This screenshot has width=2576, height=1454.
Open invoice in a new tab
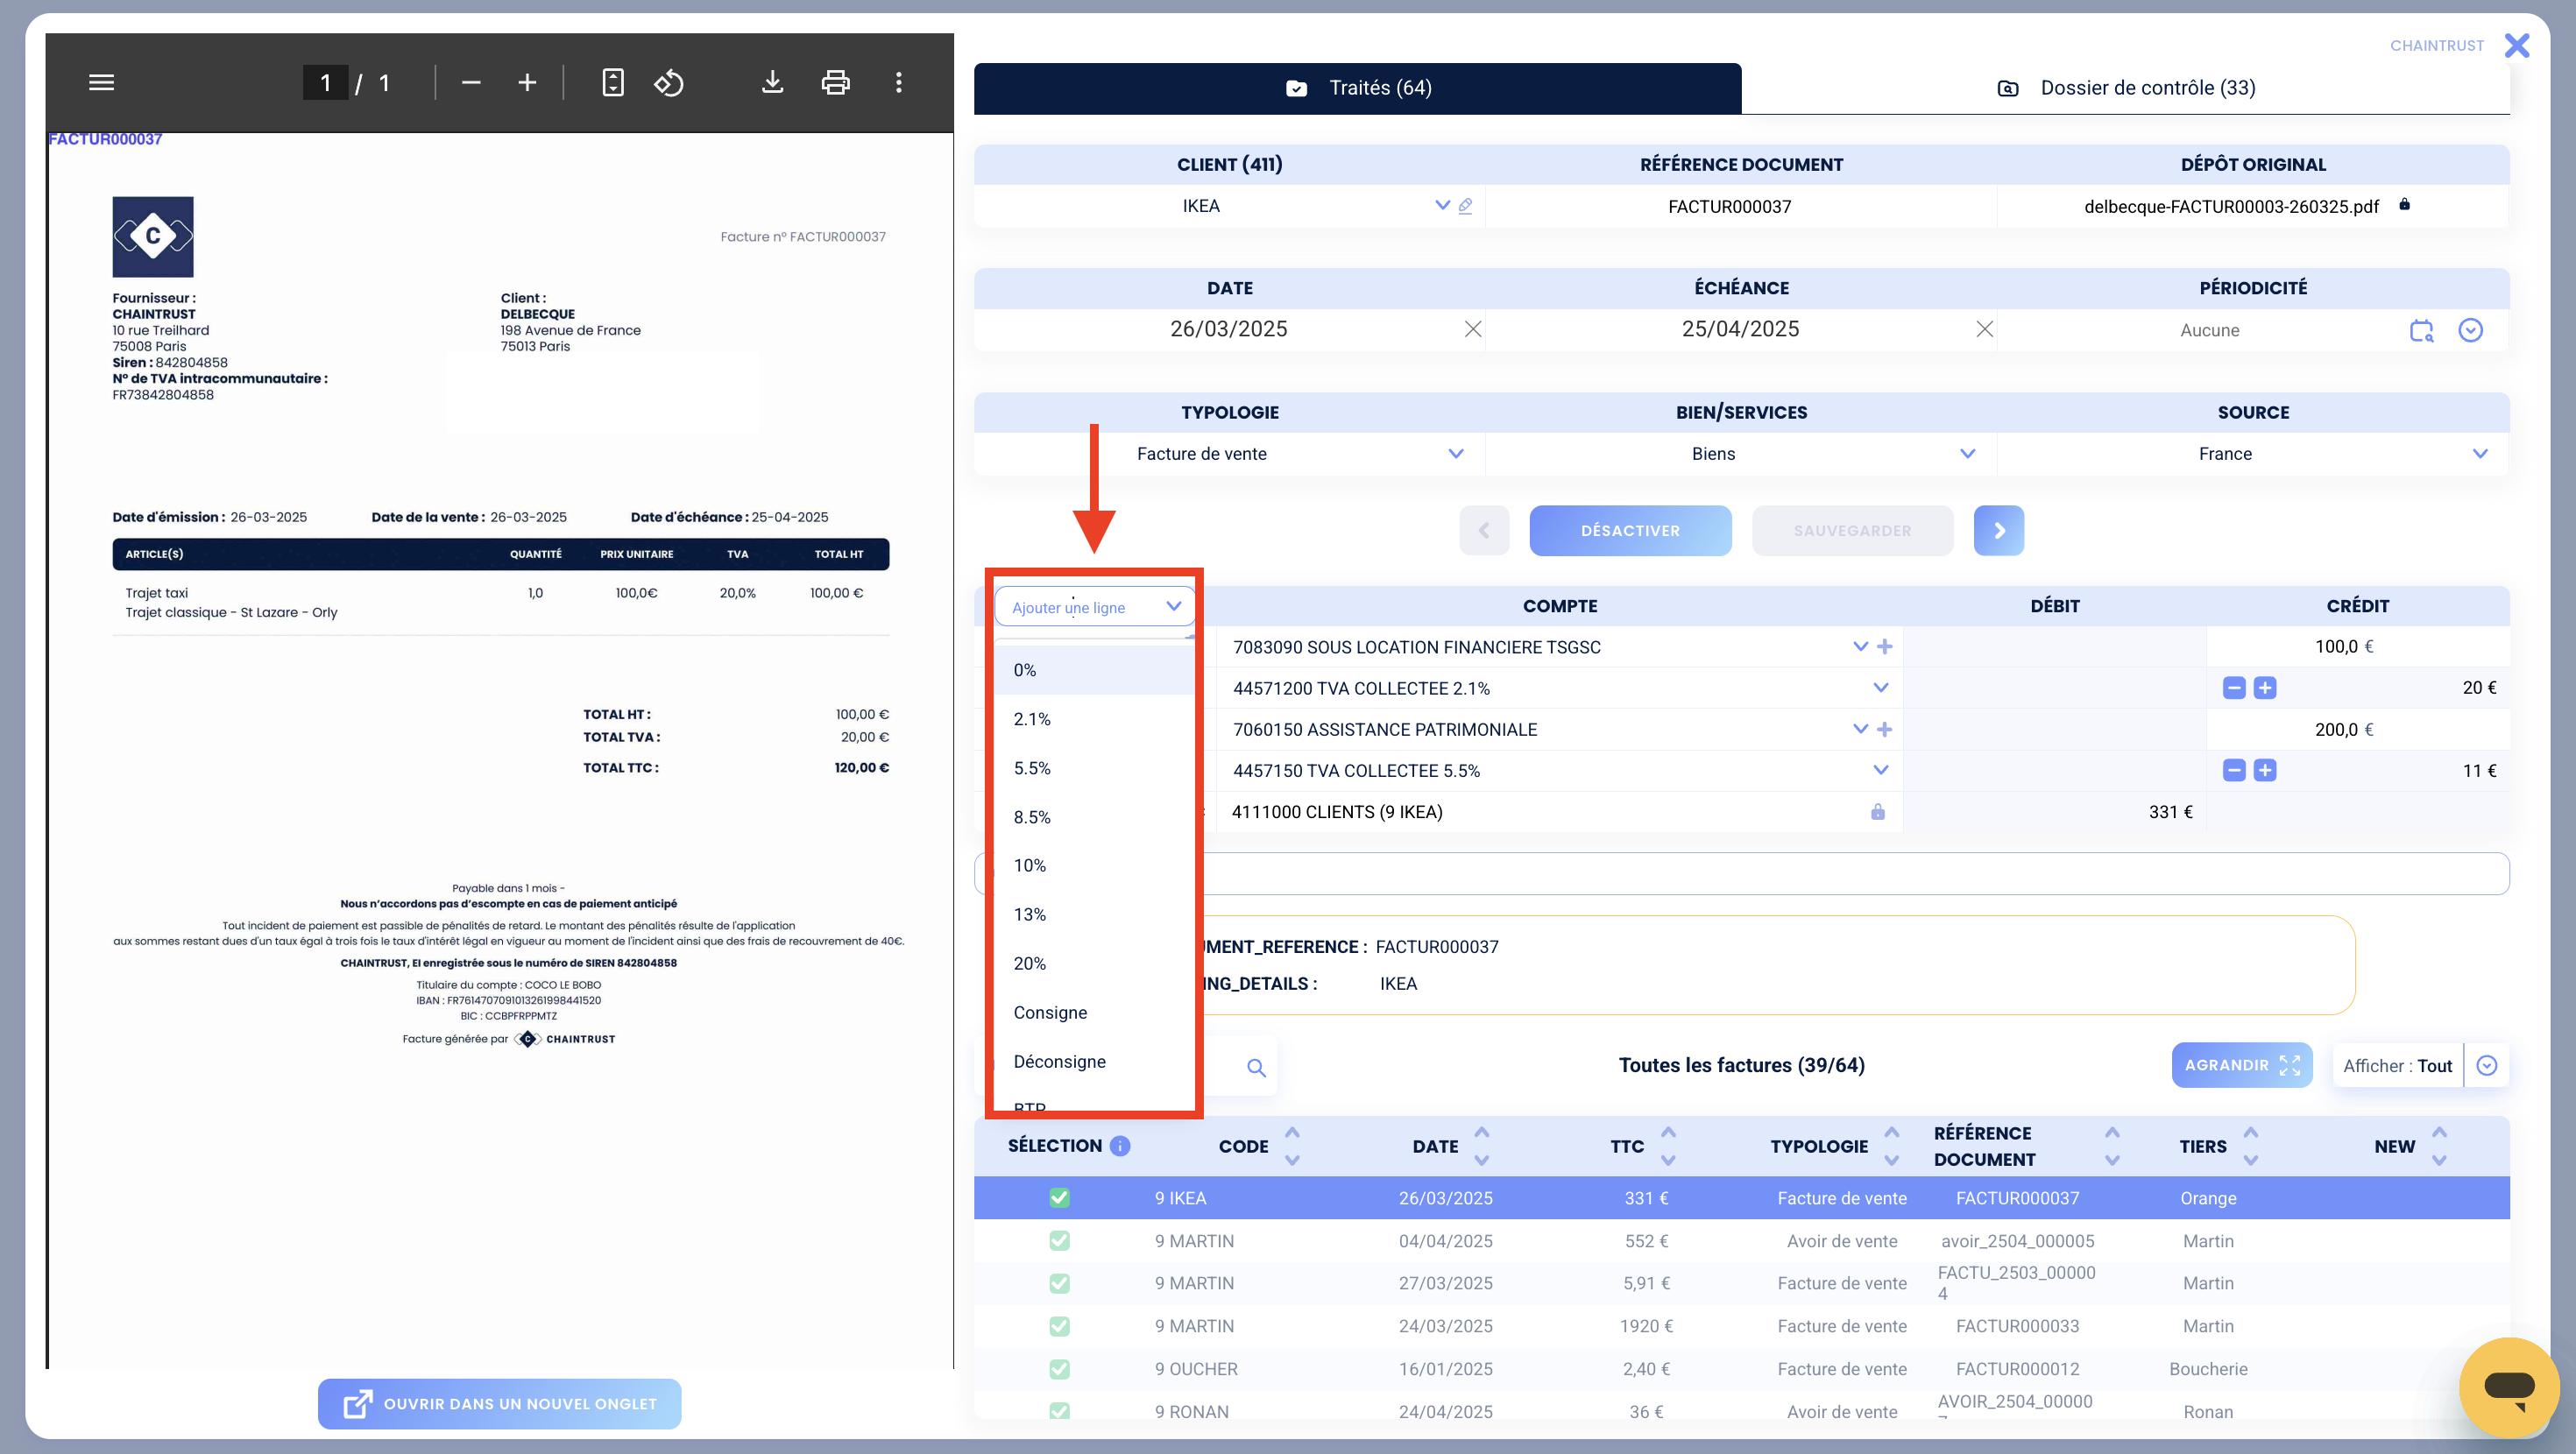tap(499, 1404)
